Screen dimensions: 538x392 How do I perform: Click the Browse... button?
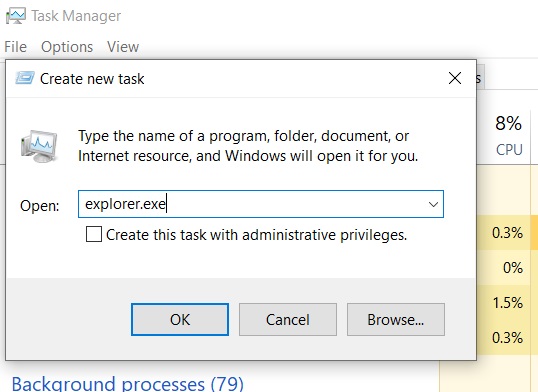(x=396, y=320)
